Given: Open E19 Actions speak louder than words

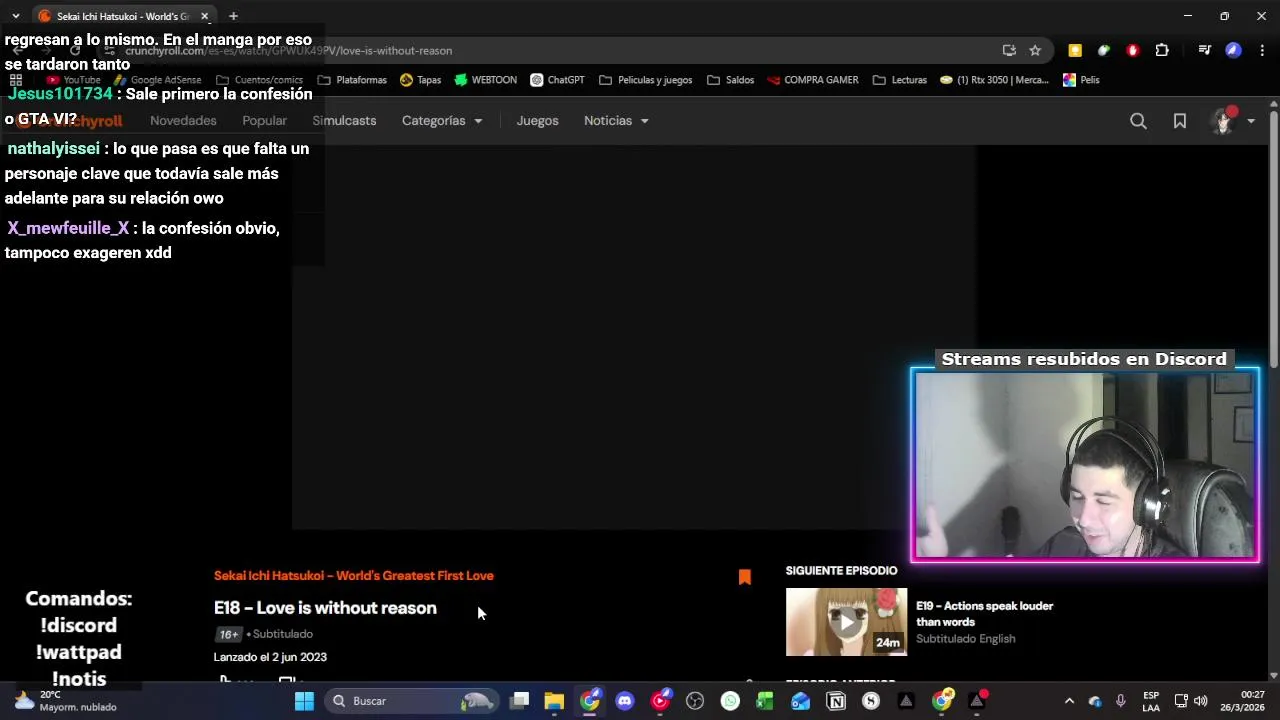Looking at the screenshot, I should (984, 613).
